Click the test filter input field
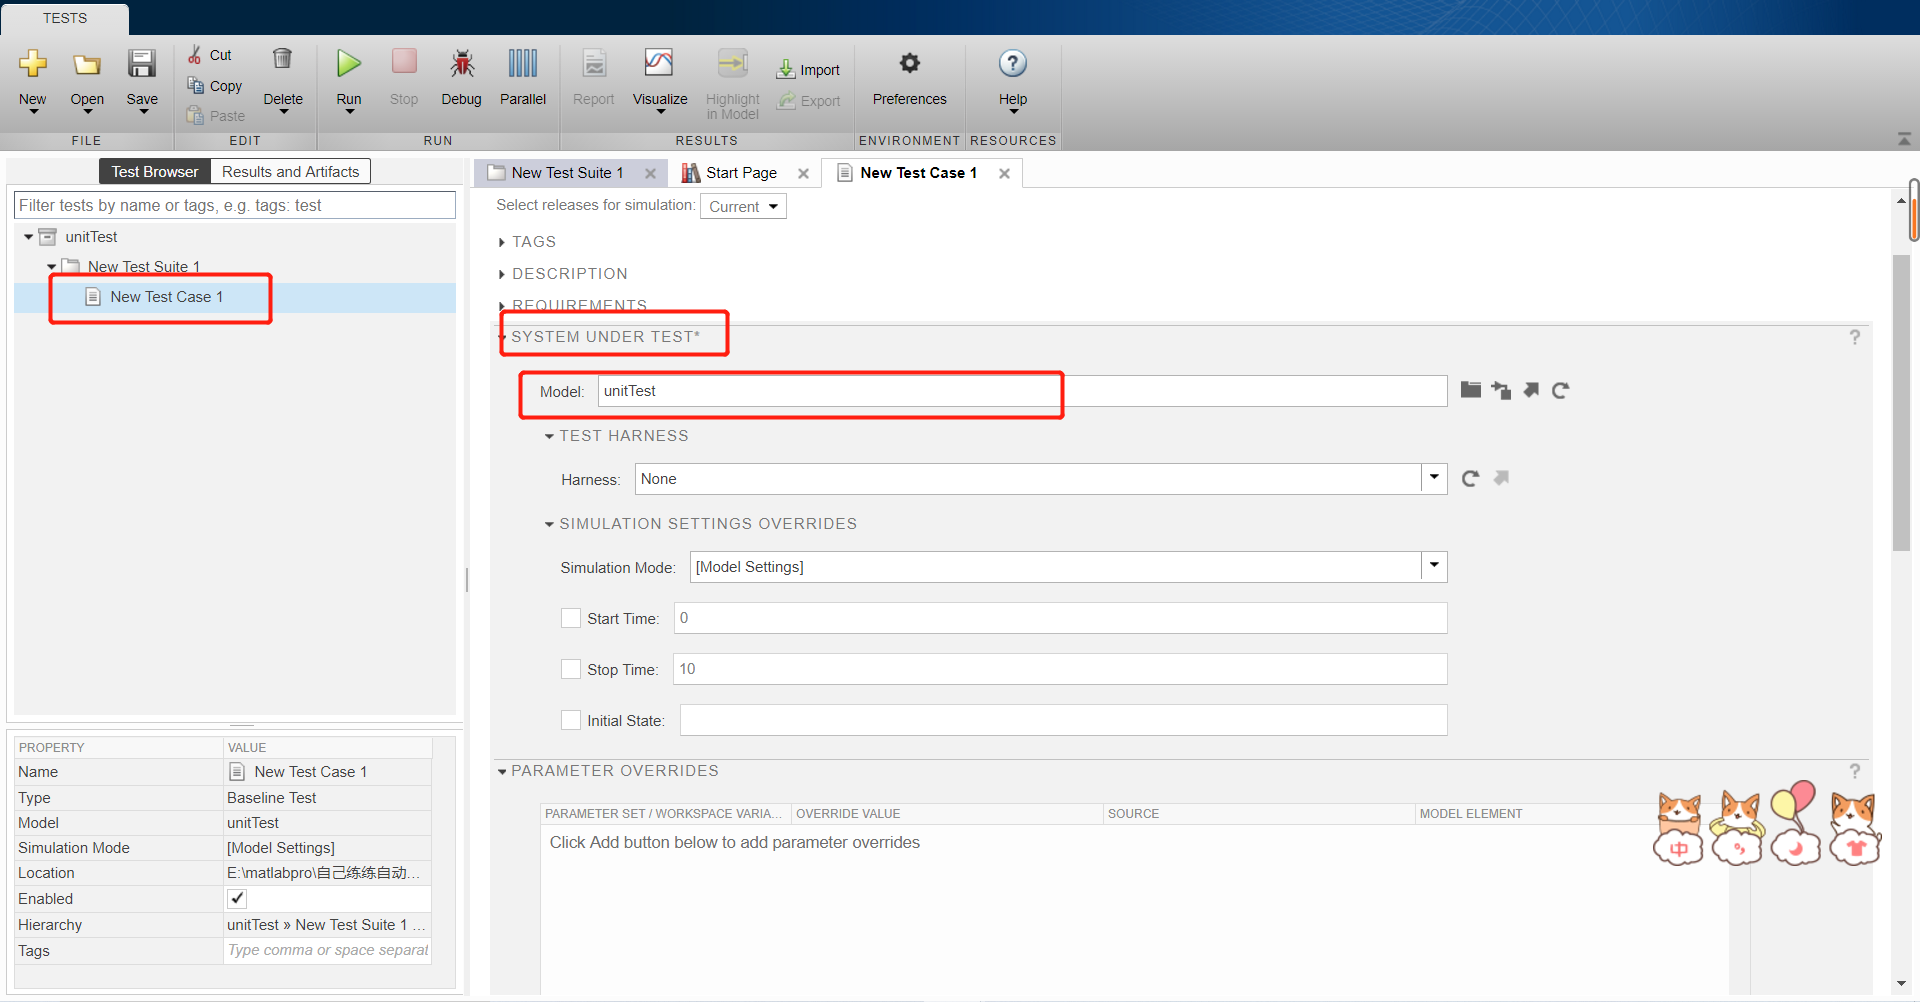This screenshot has height=1002, width=1920. pyautogui.click(x=234, y=205)
